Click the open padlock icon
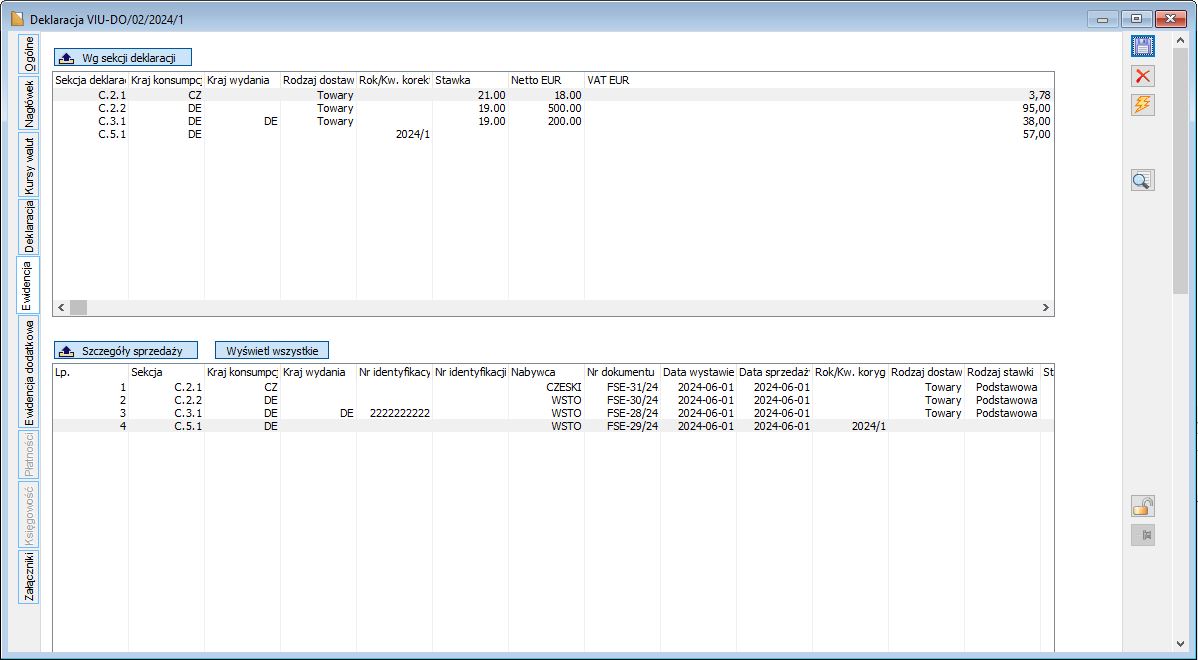1198x660 pixels. [x=1142, y=506]
